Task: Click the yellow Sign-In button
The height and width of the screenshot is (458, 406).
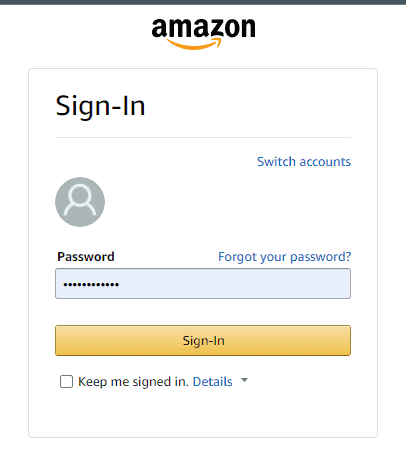Action: coord(203,340)
